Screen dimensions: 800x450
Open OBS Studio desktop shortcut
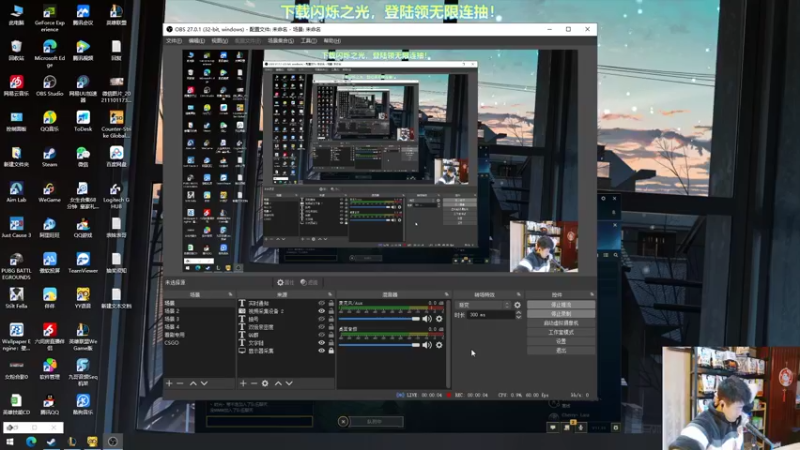click(x=49, y=86)
